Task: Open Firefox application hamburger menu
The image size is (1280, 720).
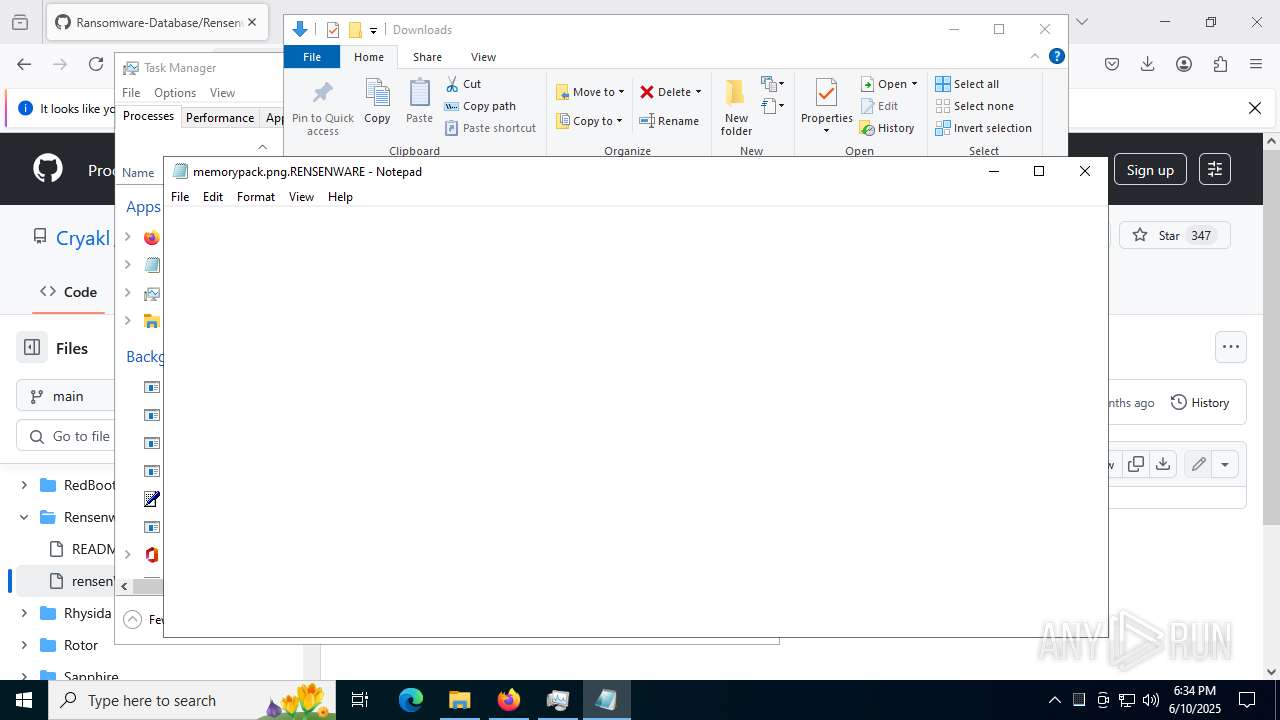Action: point(1256,64)
